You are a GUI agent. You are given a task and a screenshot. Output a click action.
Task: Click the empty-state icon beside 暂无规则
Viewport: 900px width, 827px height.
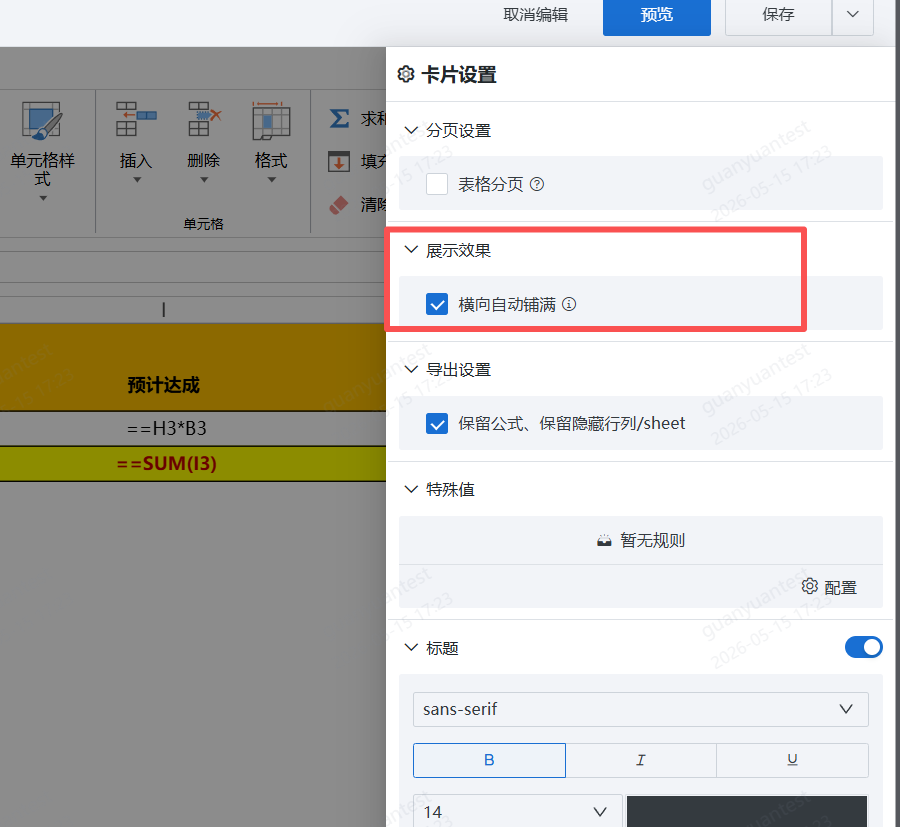pos(604,540)
